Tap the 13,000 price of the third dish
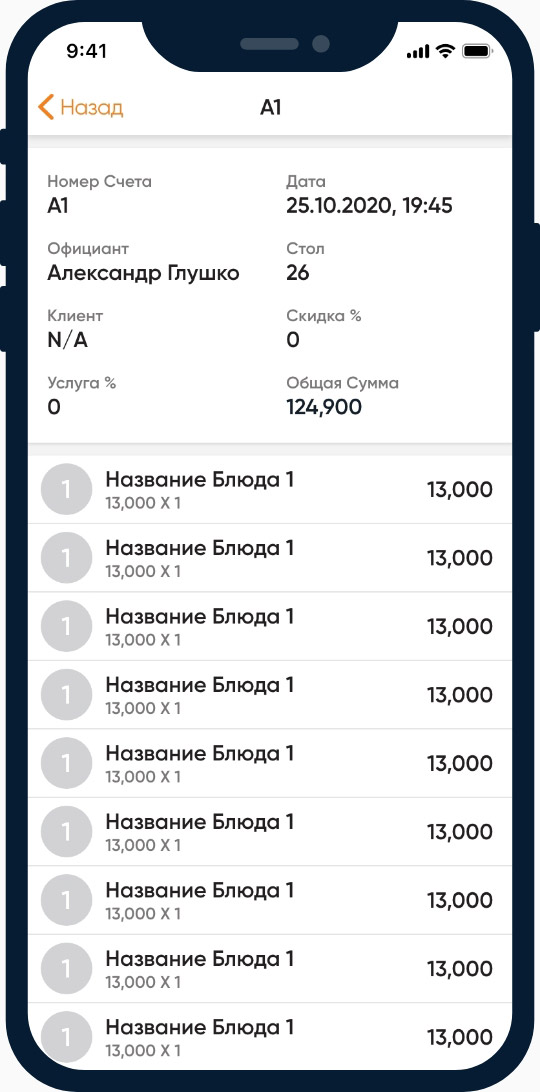Viewport: 540px width, 1092px height. click(460, 626)
